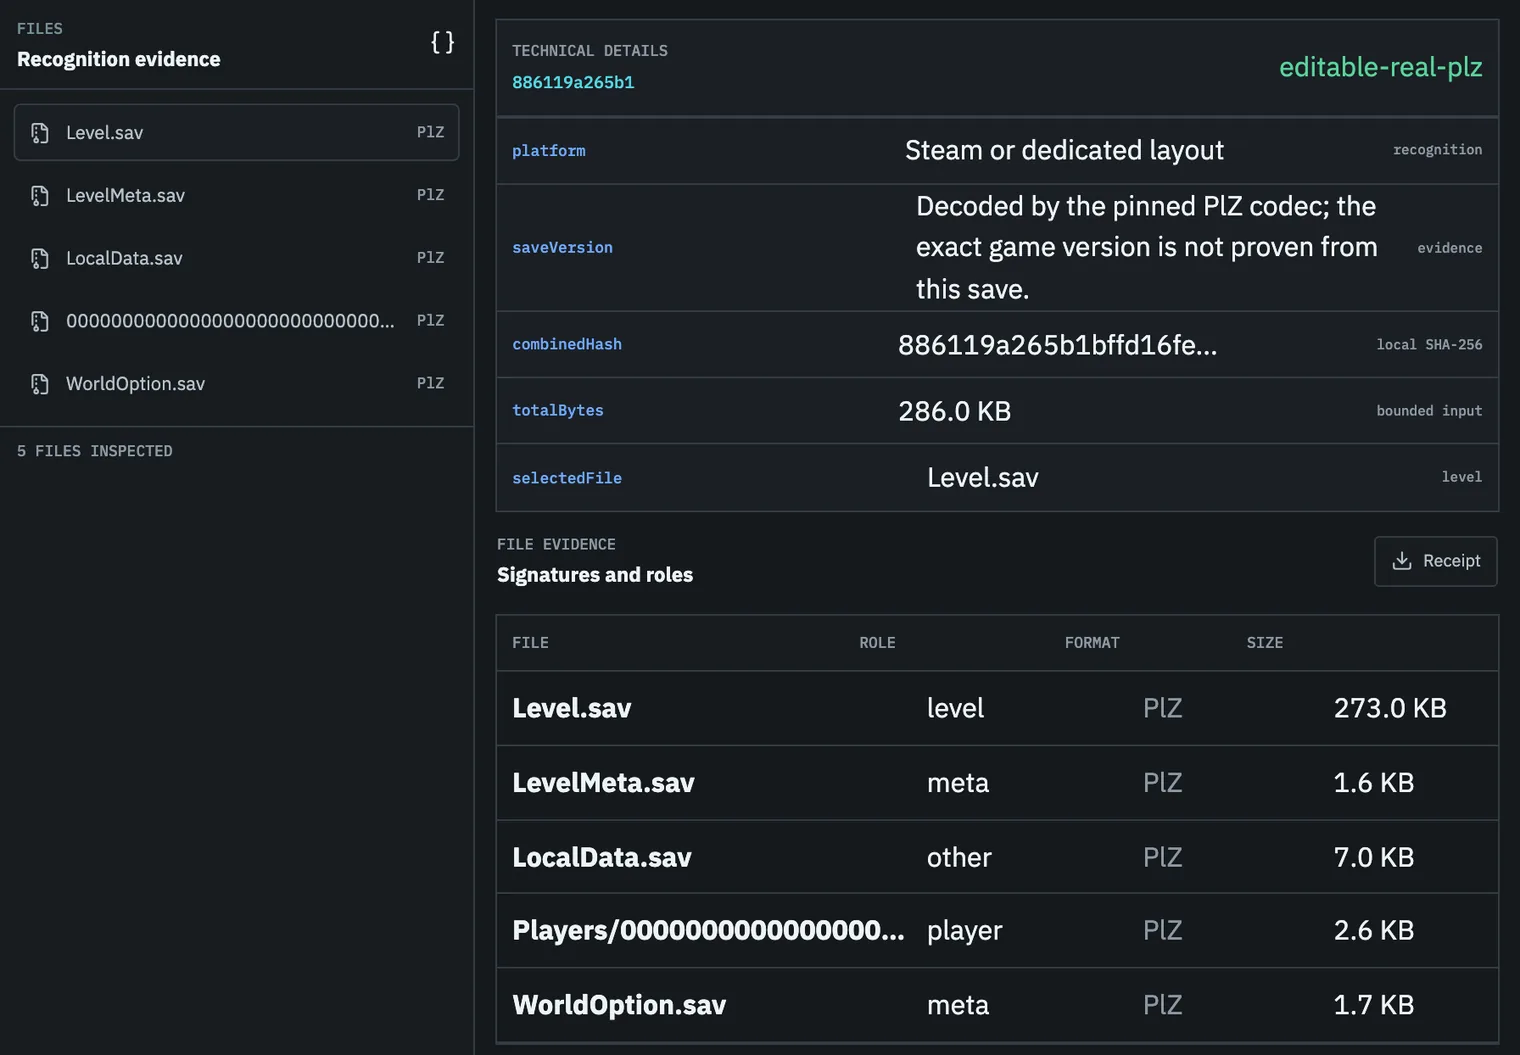Click the 2.6 KB size cell
This screenshot has height=1055, width=1520.
(x=1374, y=930)
